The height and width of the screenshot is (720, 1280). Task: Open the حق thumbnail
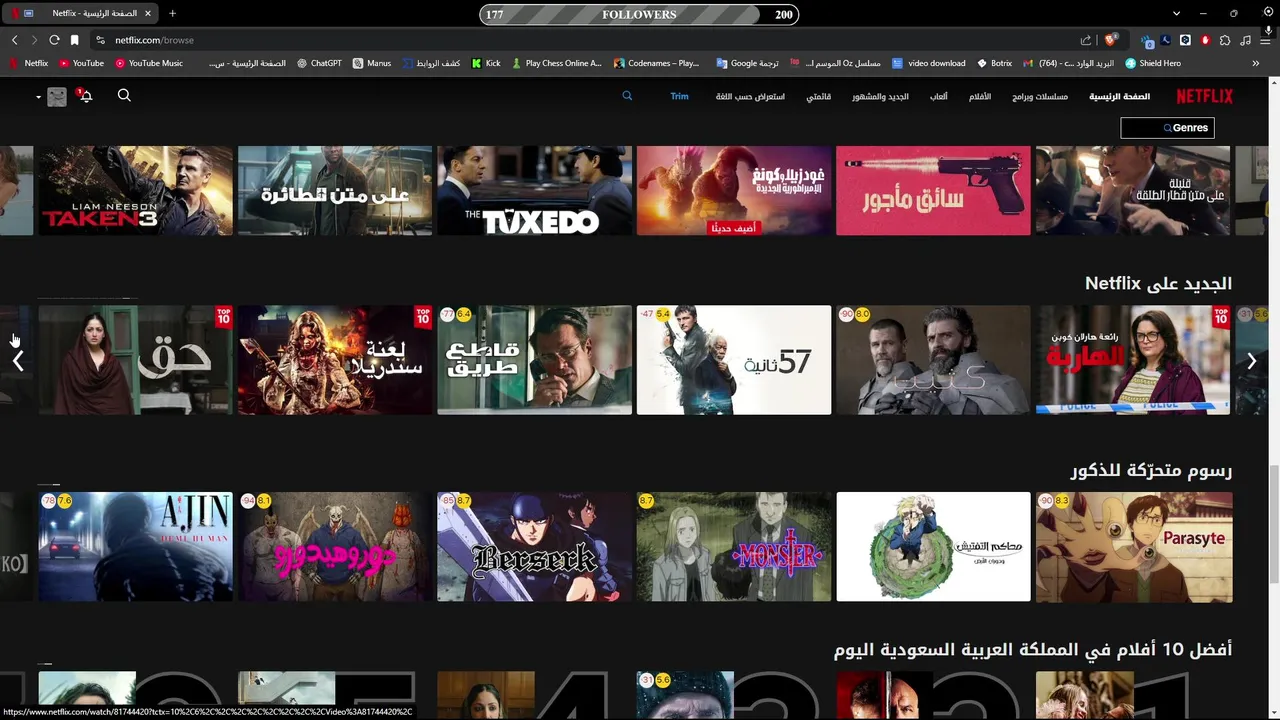pos(135,360)
